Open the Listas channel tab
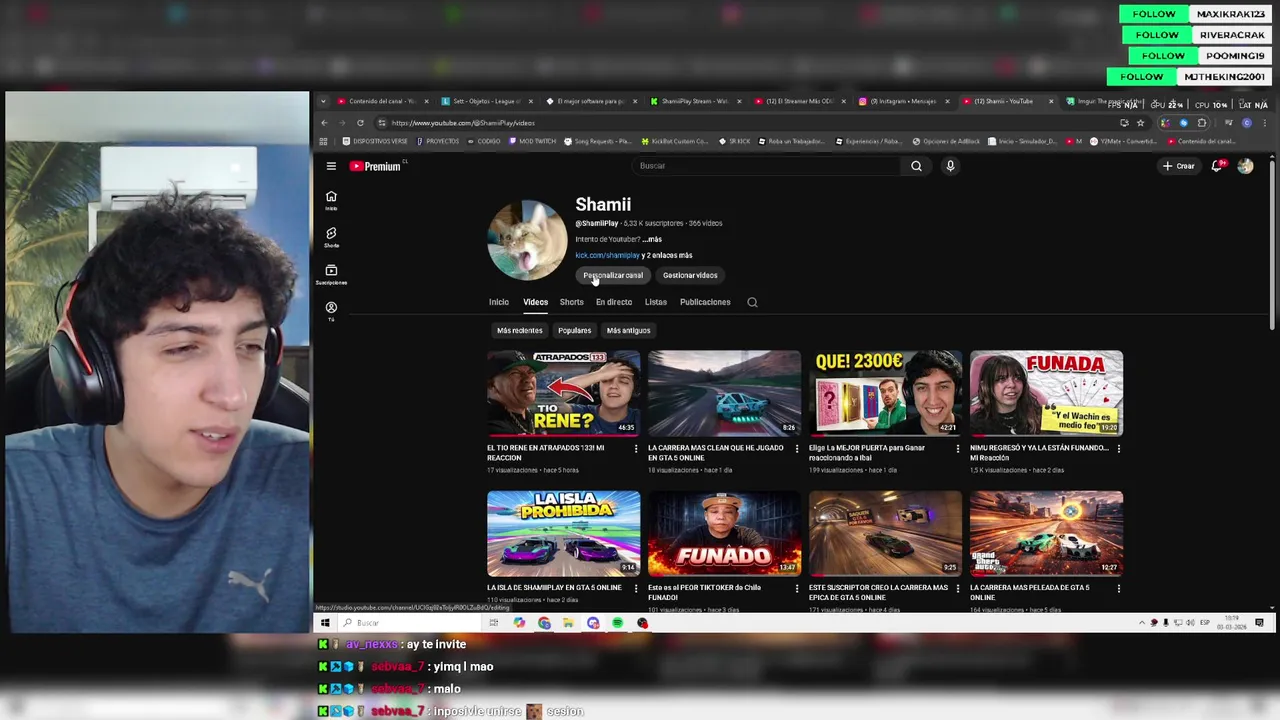Viewport: 1280px width, 720px height. (x=656, y=302)
